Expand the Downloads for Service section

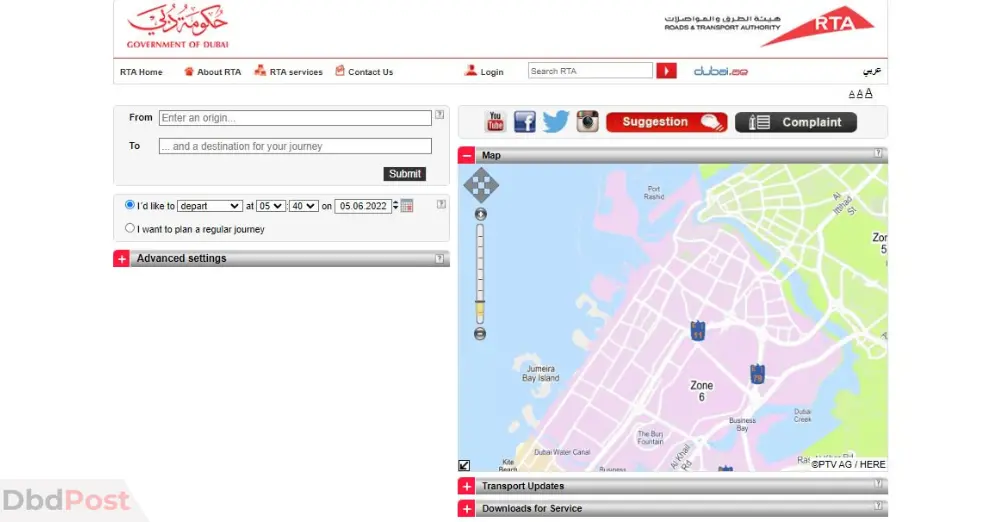466,509
